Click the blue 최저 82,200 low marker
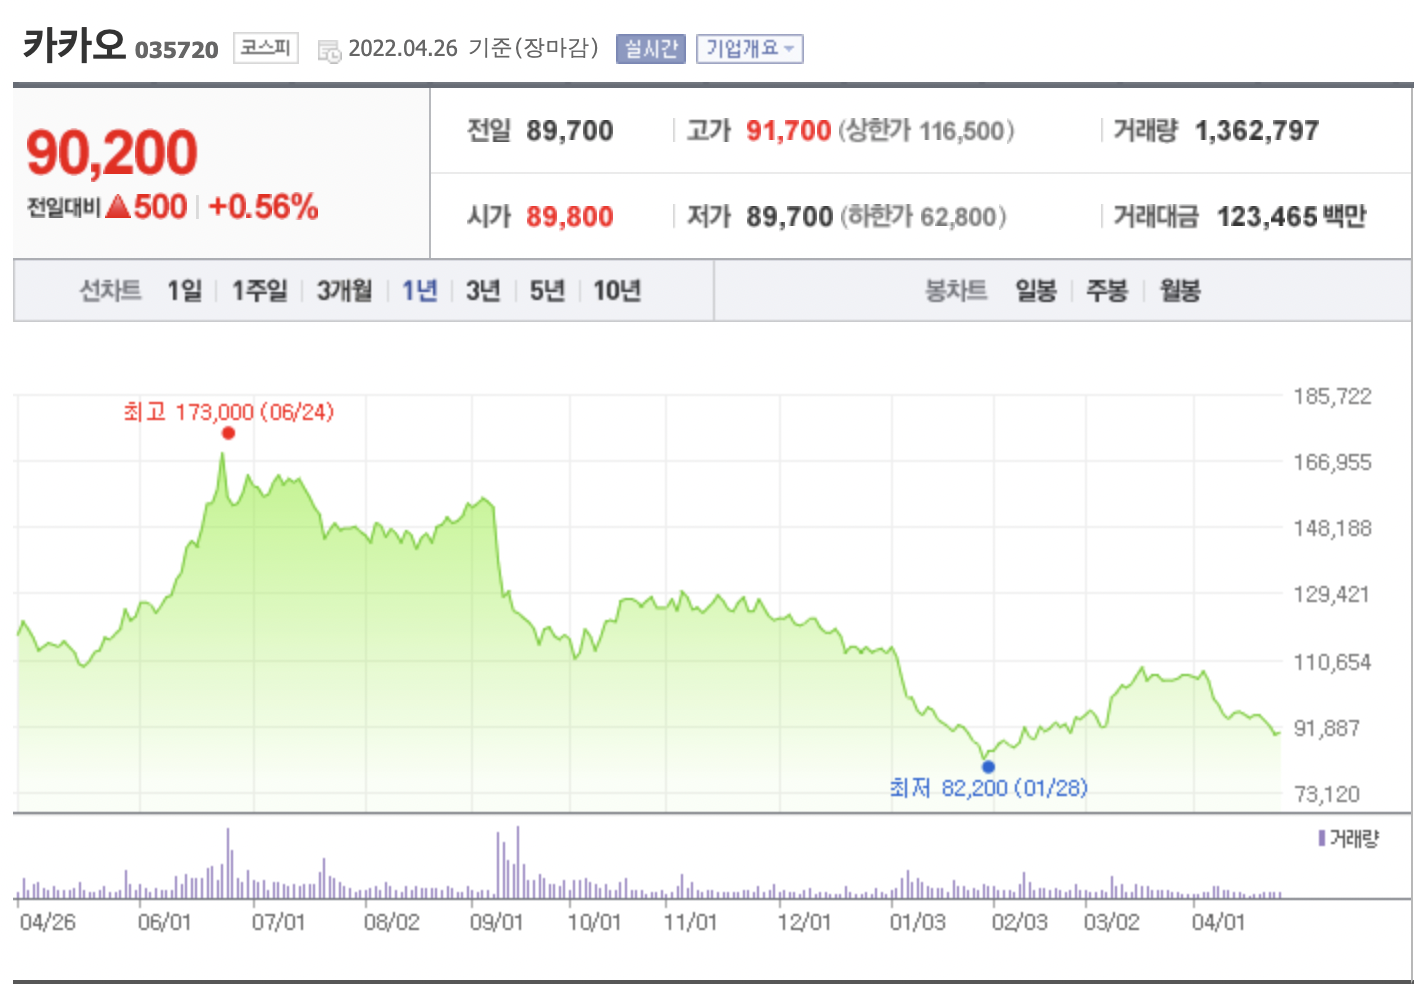Viewport: 1414px width, 984px height. point(988,767)
